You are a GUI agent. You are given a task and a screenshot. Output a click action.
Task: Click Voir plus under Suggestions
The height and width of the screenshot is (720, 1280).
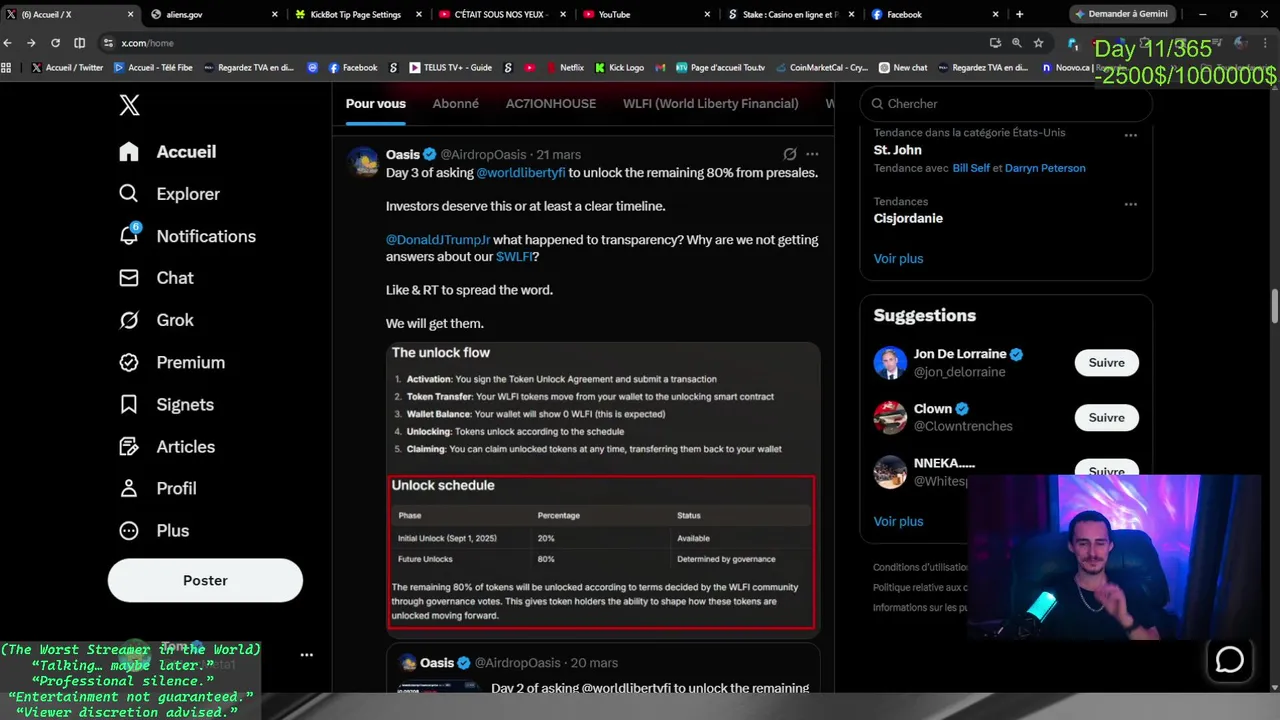click(898, 521)
